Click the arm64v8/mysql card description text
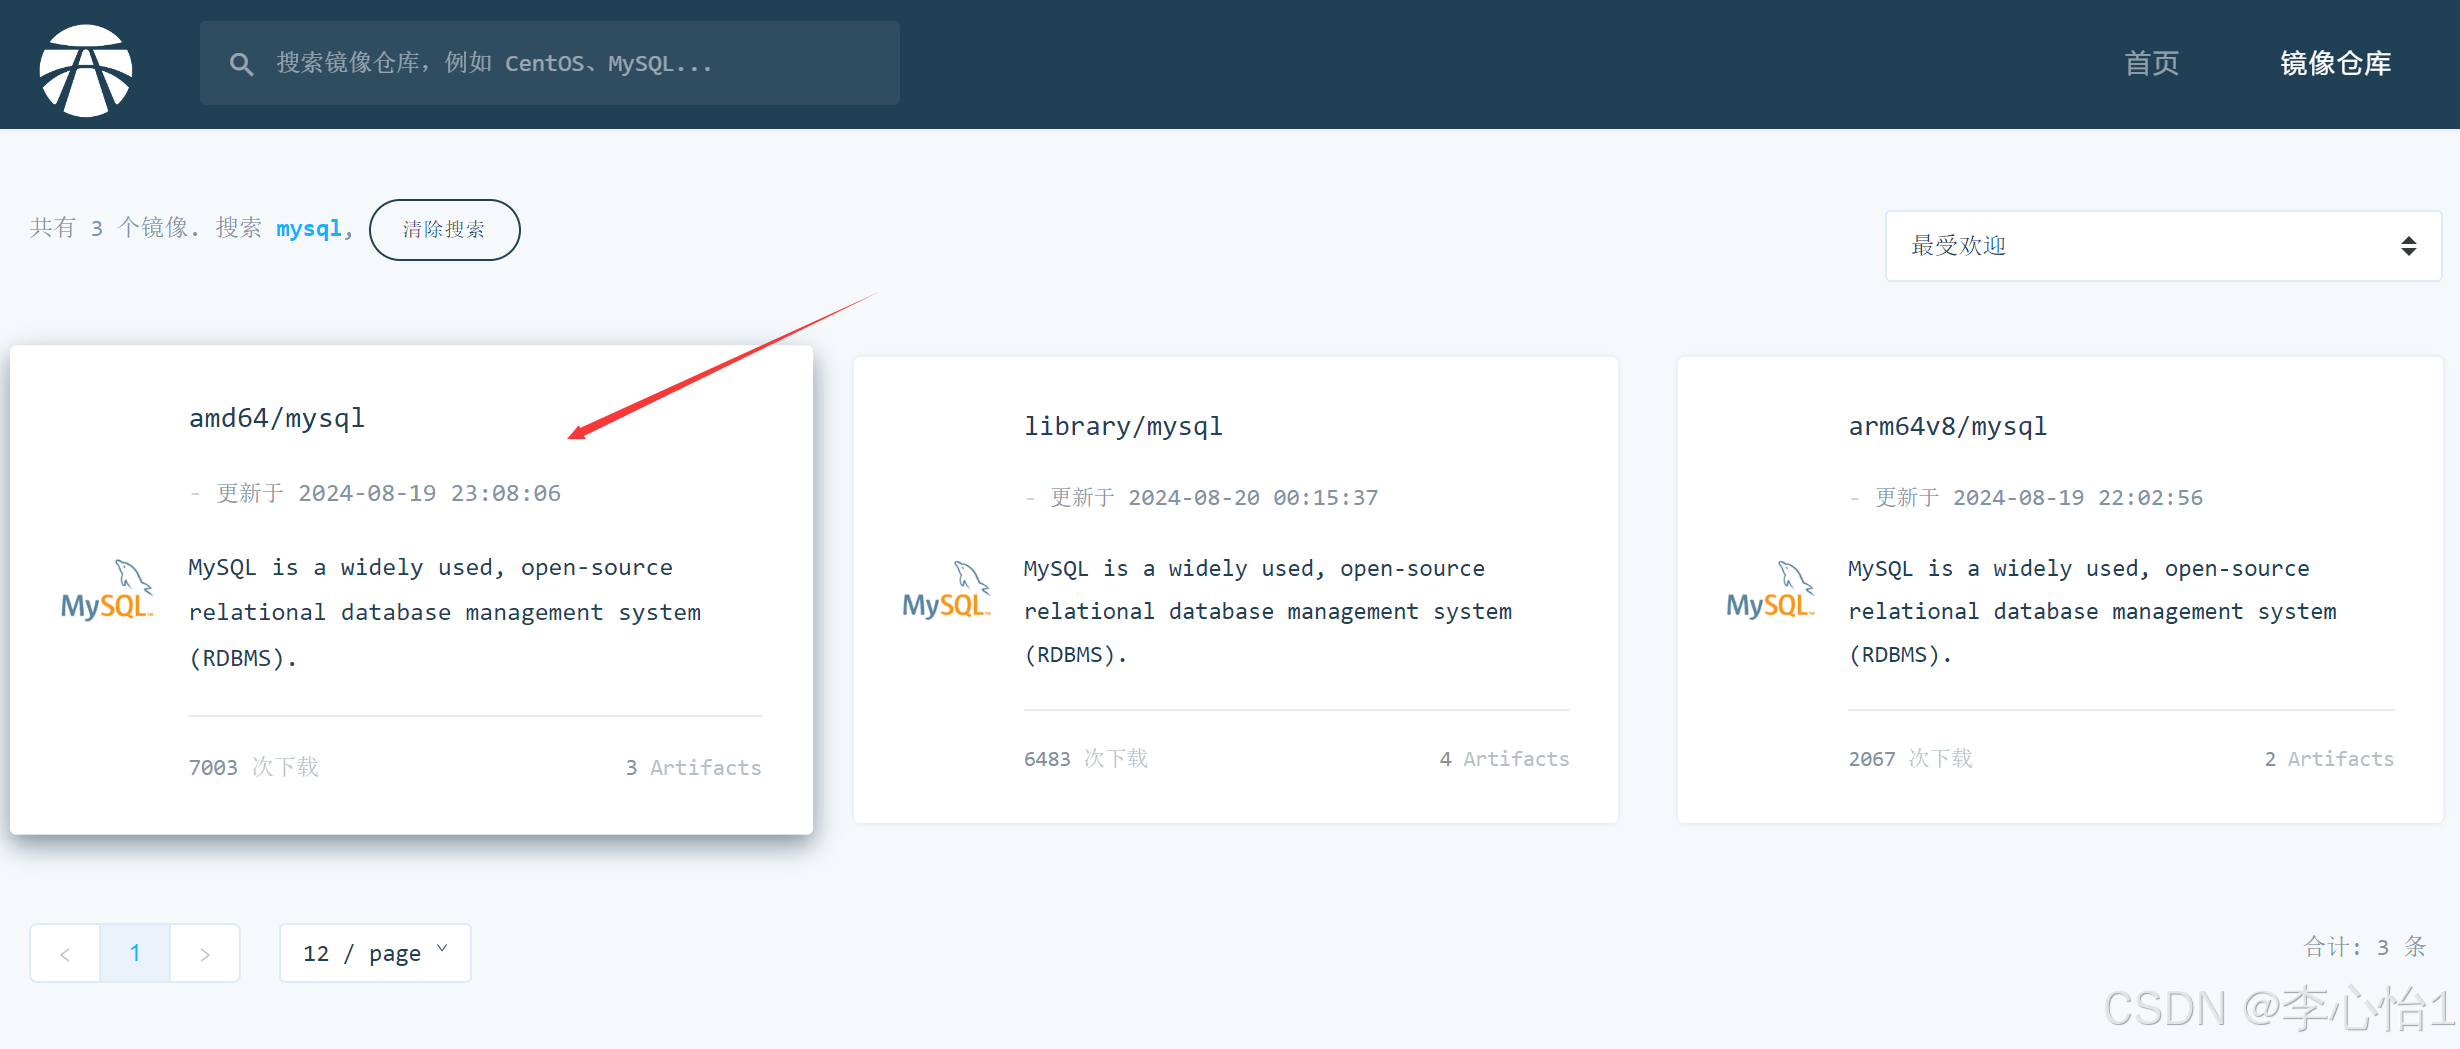 coord(2092,611)
